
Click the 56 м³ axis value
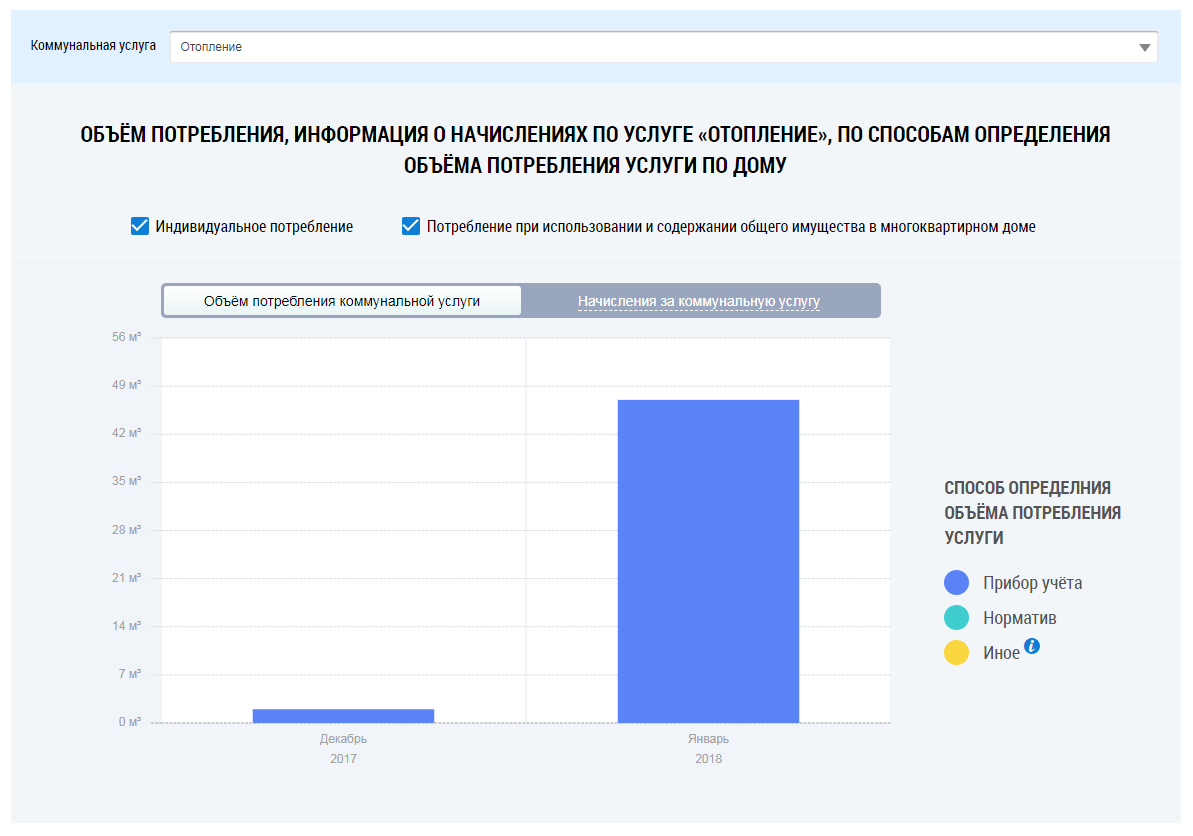click(126, 336)
